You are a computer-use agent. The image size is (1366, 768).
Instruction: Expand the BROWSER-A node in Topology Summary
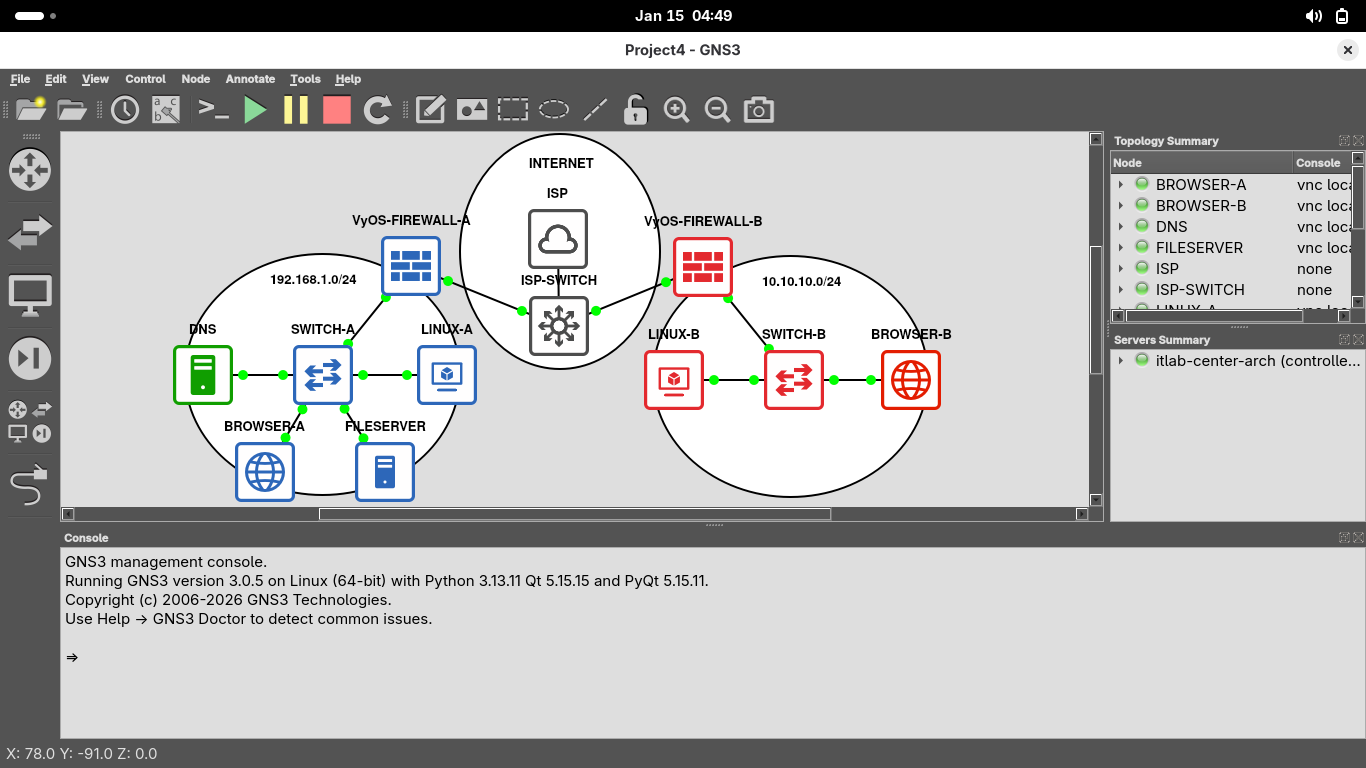(x=1122, y=185)
